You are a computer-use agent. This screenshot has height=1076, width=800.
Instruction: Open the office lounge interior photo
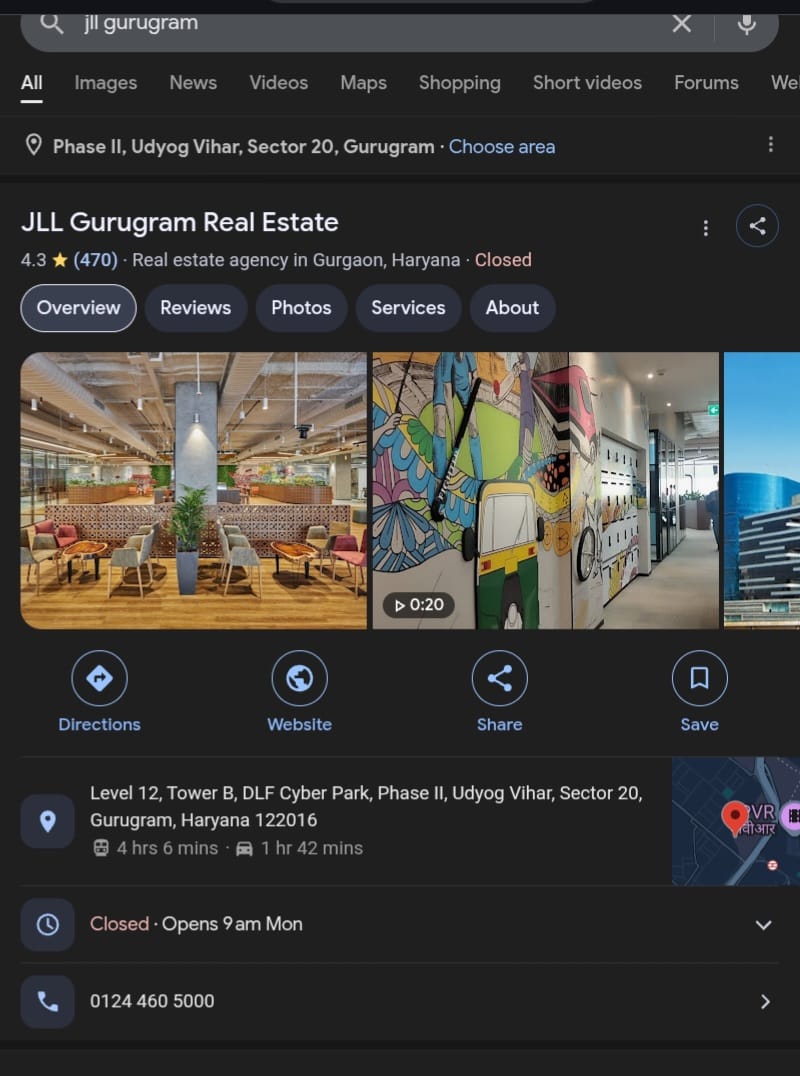click(194, 490)
